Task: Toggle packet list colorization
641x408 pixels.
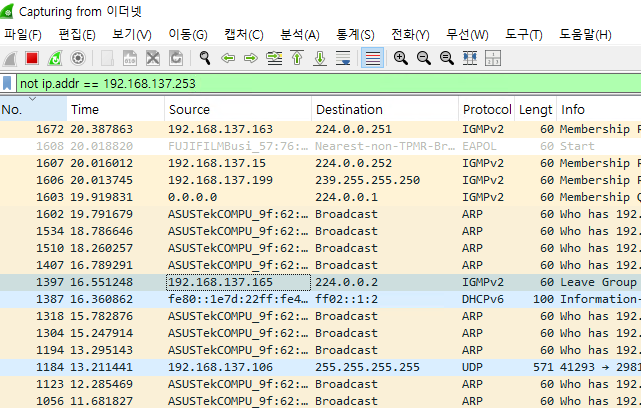Action: click(x=372, y=58)
